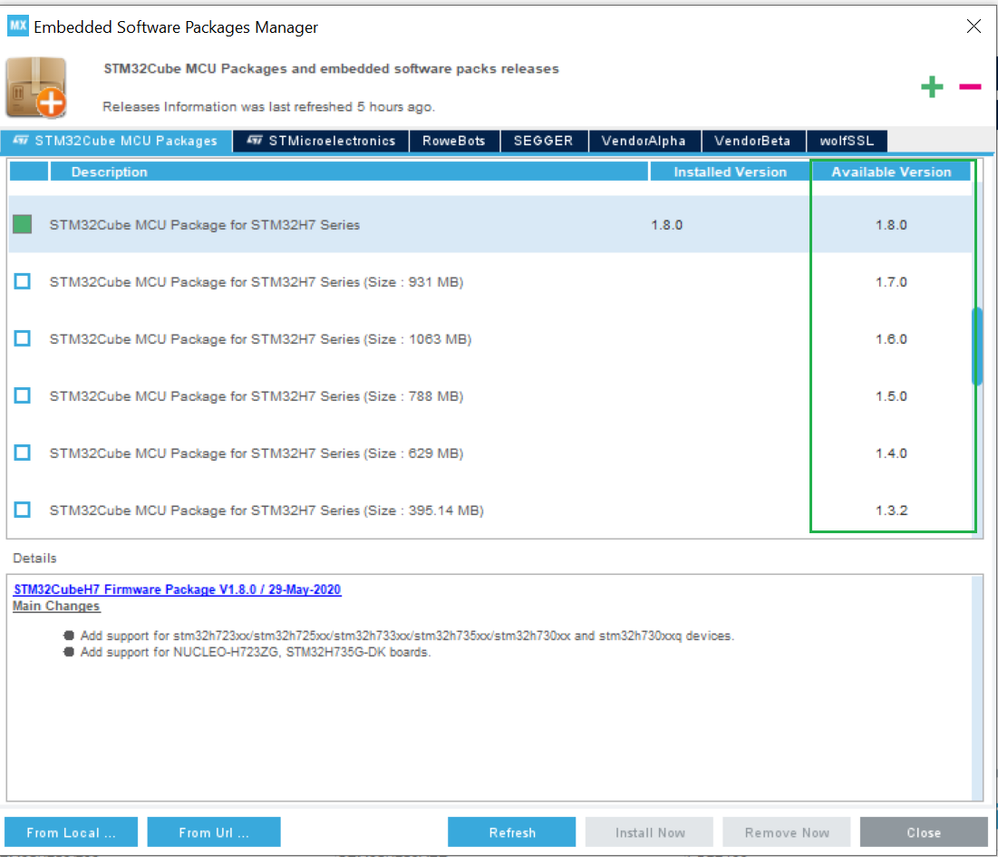Click the package list vertical scrollbar thumb
The height and width of the screenshot is (857, 998).
[977, 346]
